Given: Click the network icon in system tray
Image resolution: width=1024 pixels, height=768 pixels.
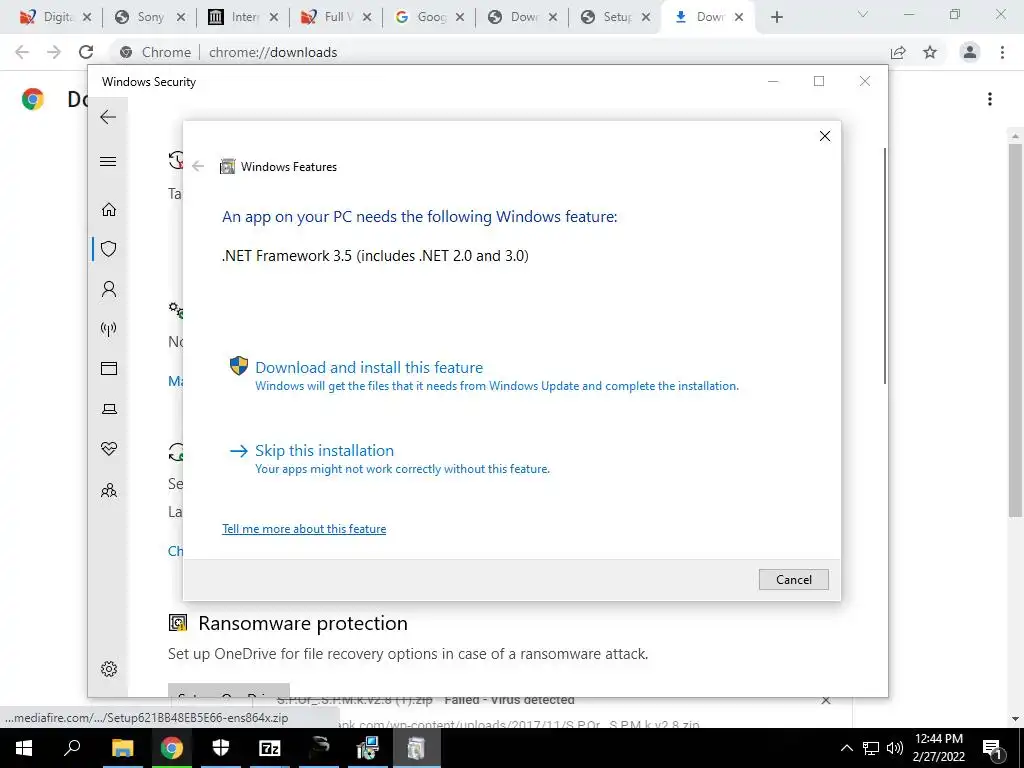Looking at the screenshot, I should point(871,748).
